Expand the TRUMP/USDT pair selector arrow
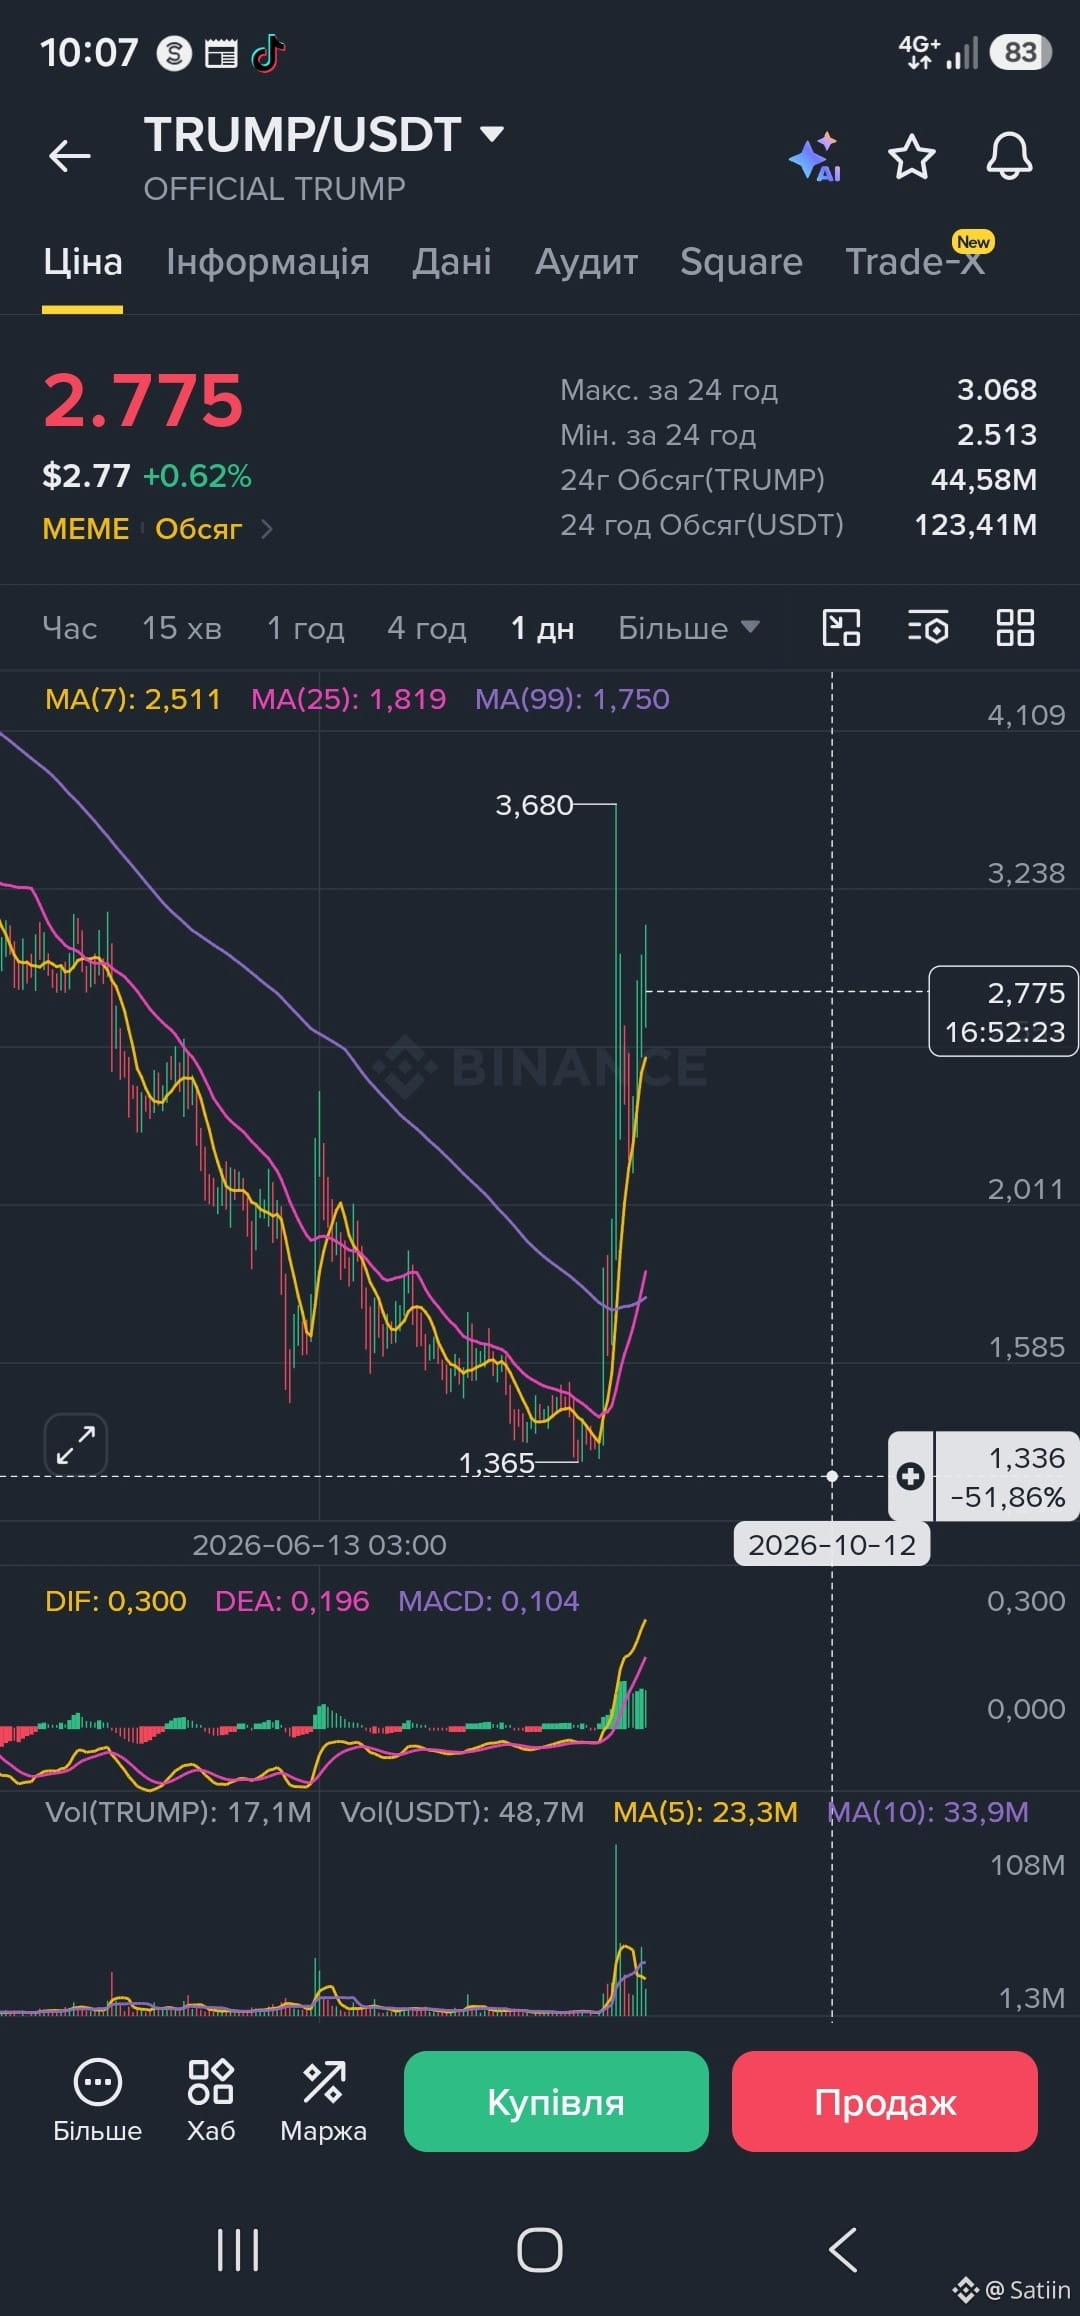 click(491, 134)
